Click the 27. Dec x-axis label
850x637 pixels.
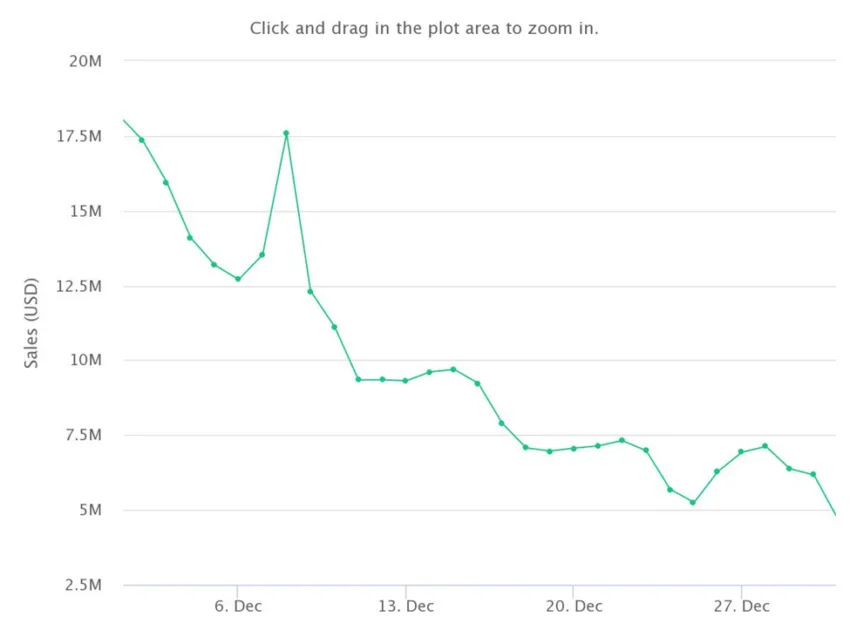coord(742,606)
